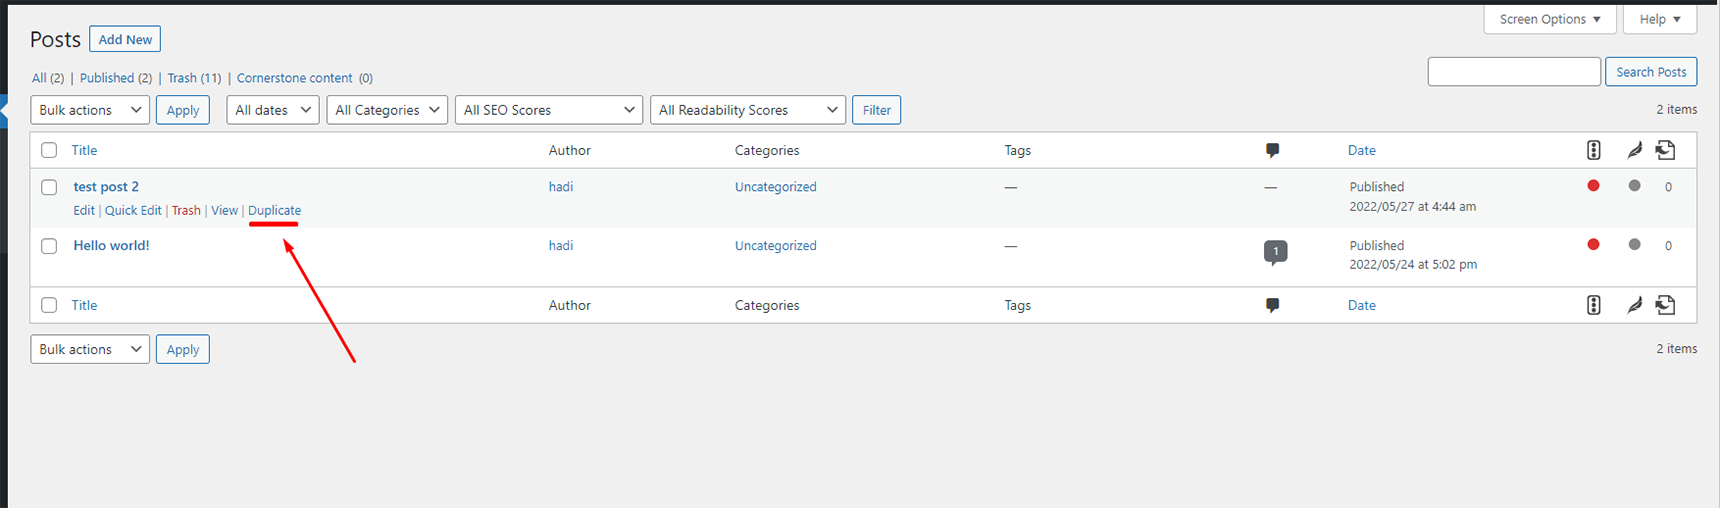1720x508 pixels.
Task: Open the bottom Bulk actions dropdown
Action: pyautogui.click(x=90, y=349)
